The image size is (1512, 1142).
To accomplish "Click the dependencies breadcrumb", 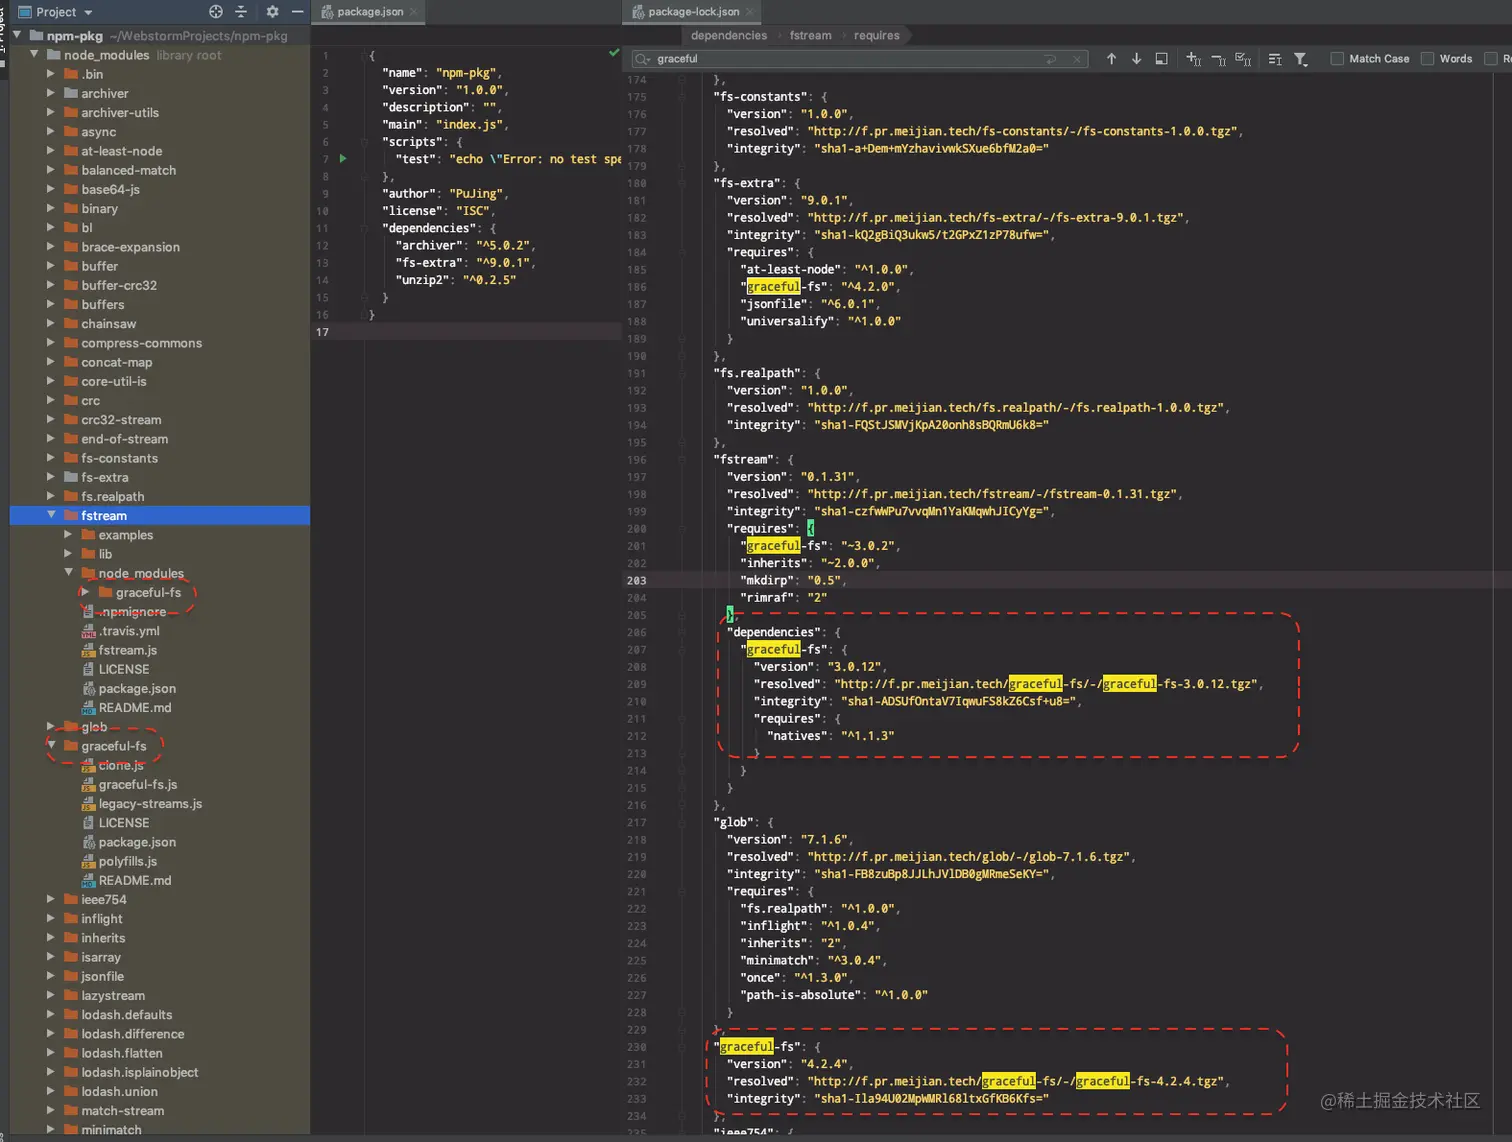I will tap(728, 36).
